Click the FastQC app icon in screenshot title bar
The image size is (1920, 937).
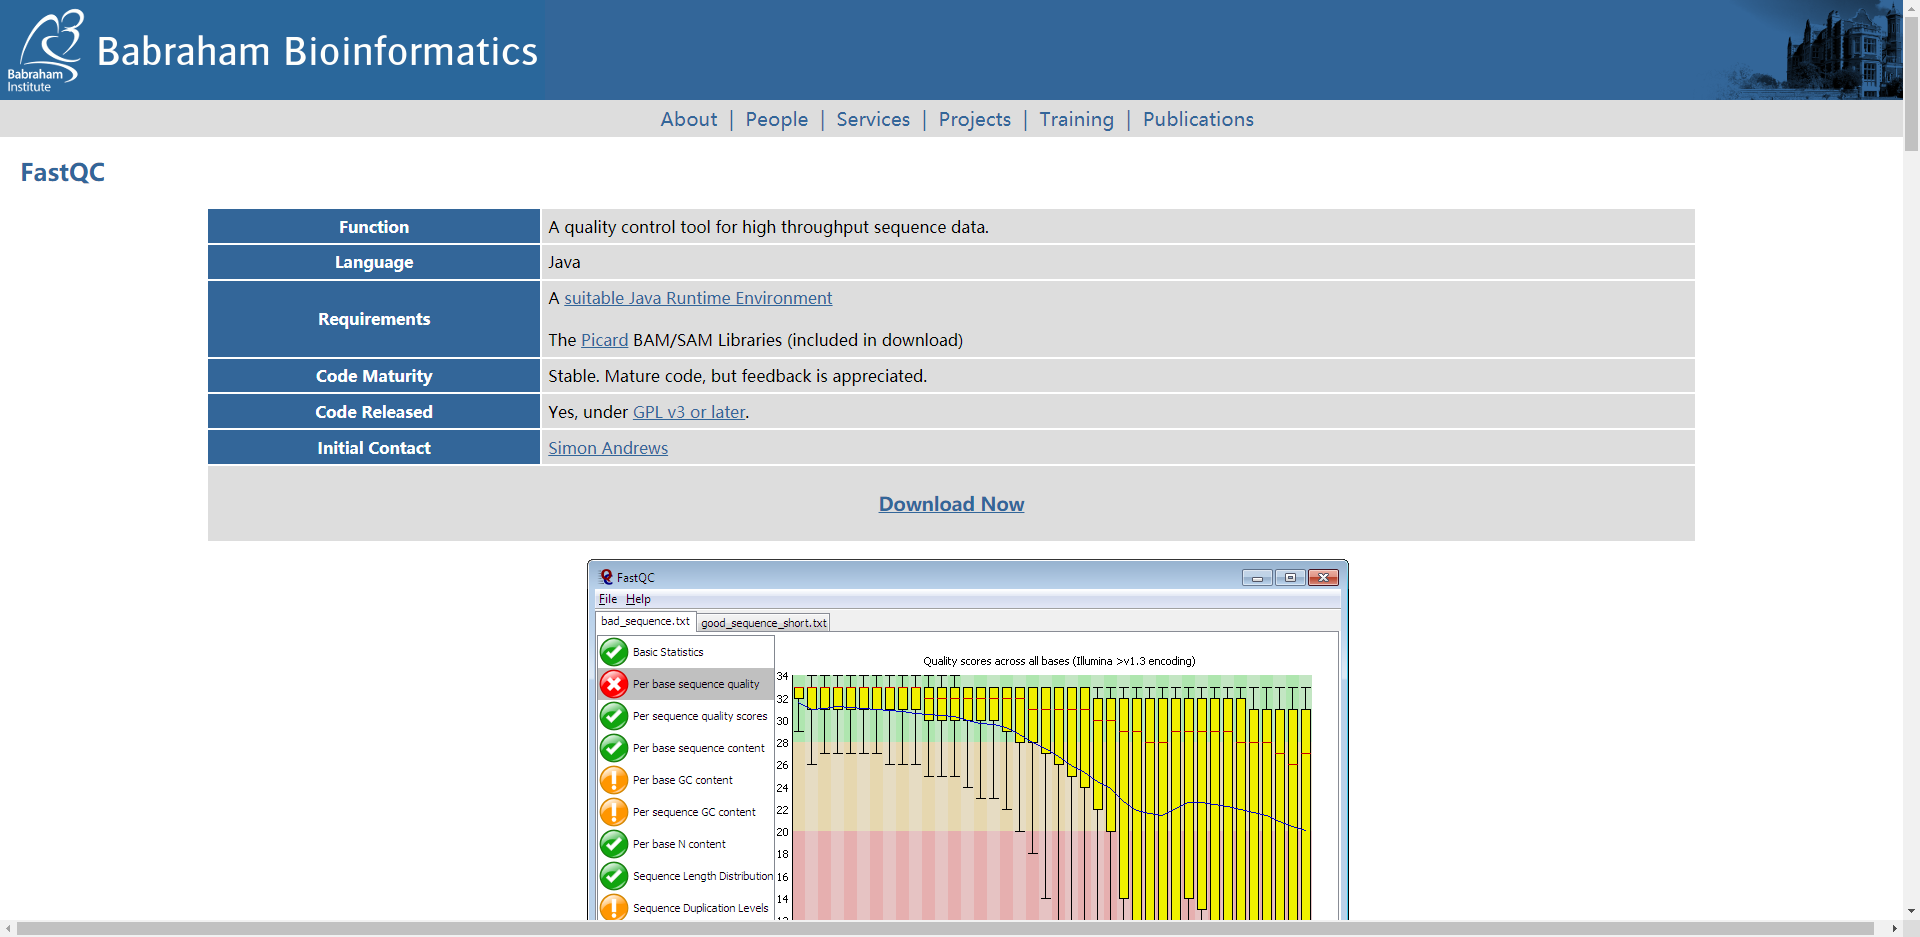(x=606, y=577)
